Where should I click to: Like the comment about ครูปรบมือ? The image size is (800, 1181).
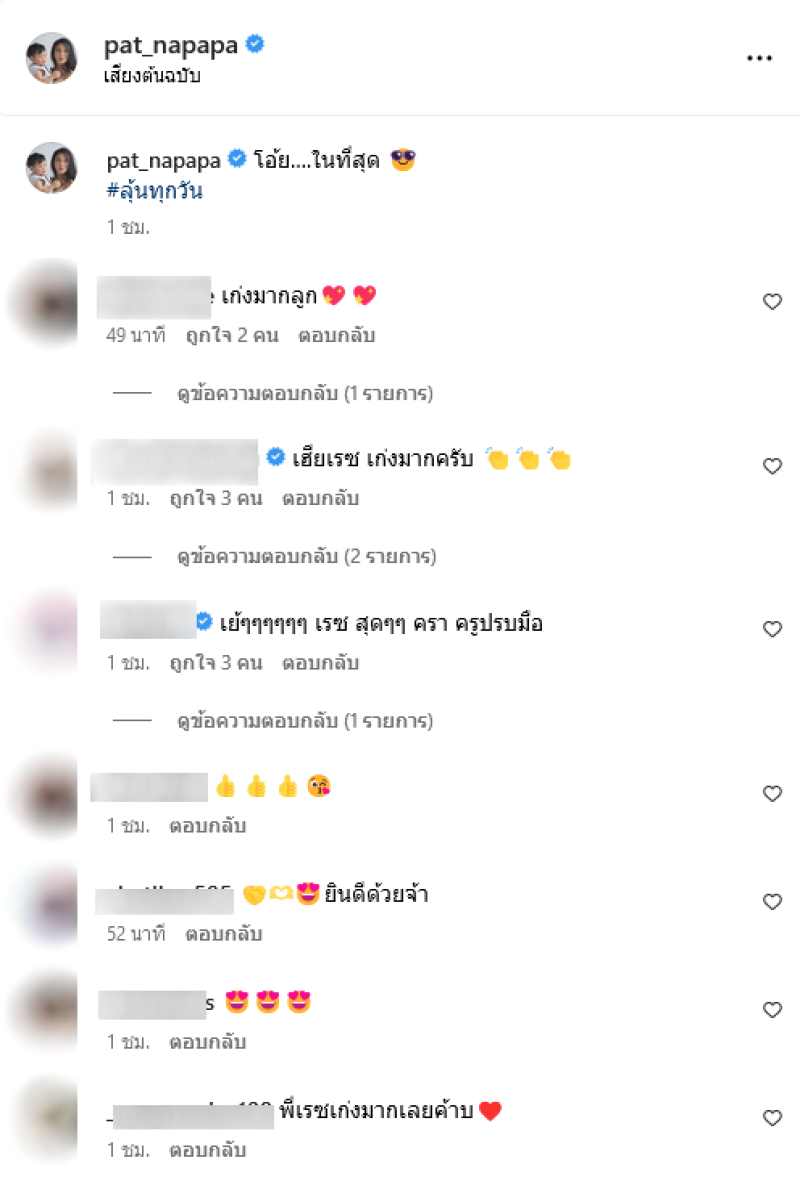[x=772, y=629]
